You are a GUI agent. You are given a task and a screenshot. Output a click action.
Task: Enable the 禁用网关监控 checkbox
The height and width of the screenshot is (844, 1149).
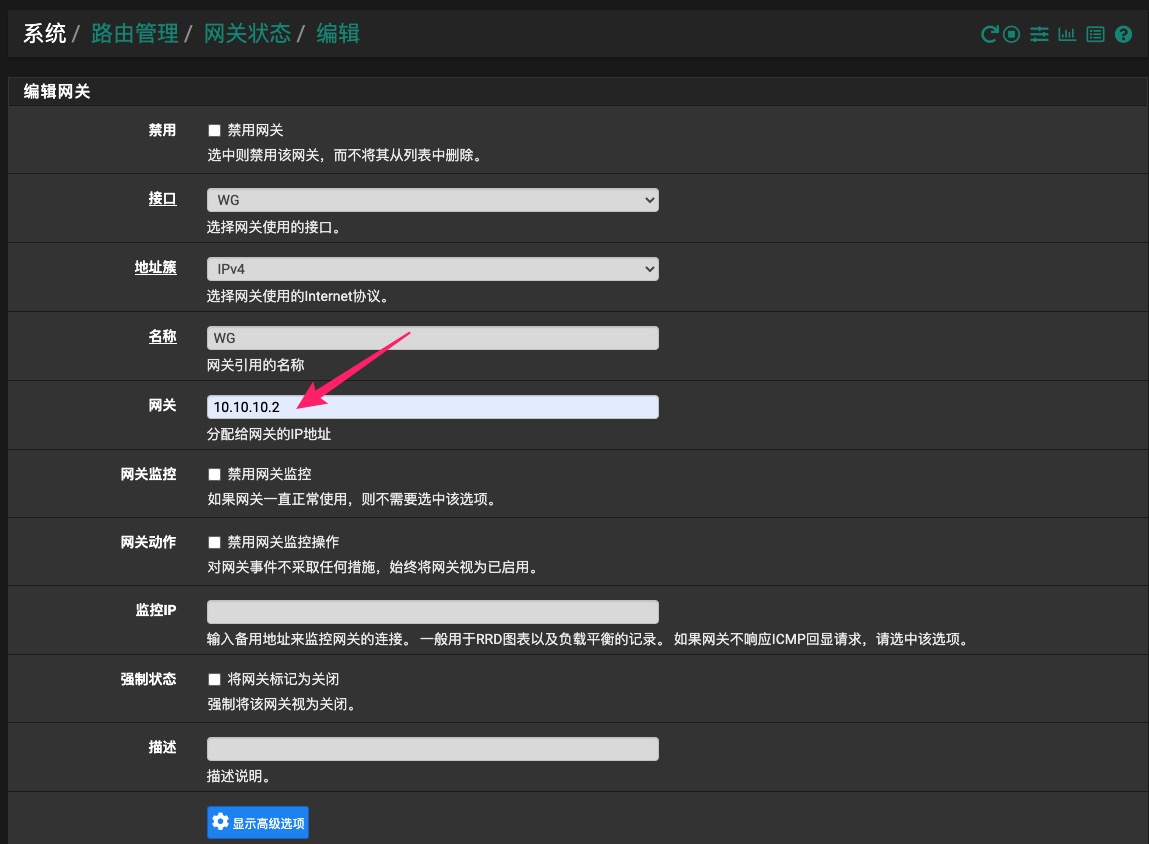click(214, 474)
